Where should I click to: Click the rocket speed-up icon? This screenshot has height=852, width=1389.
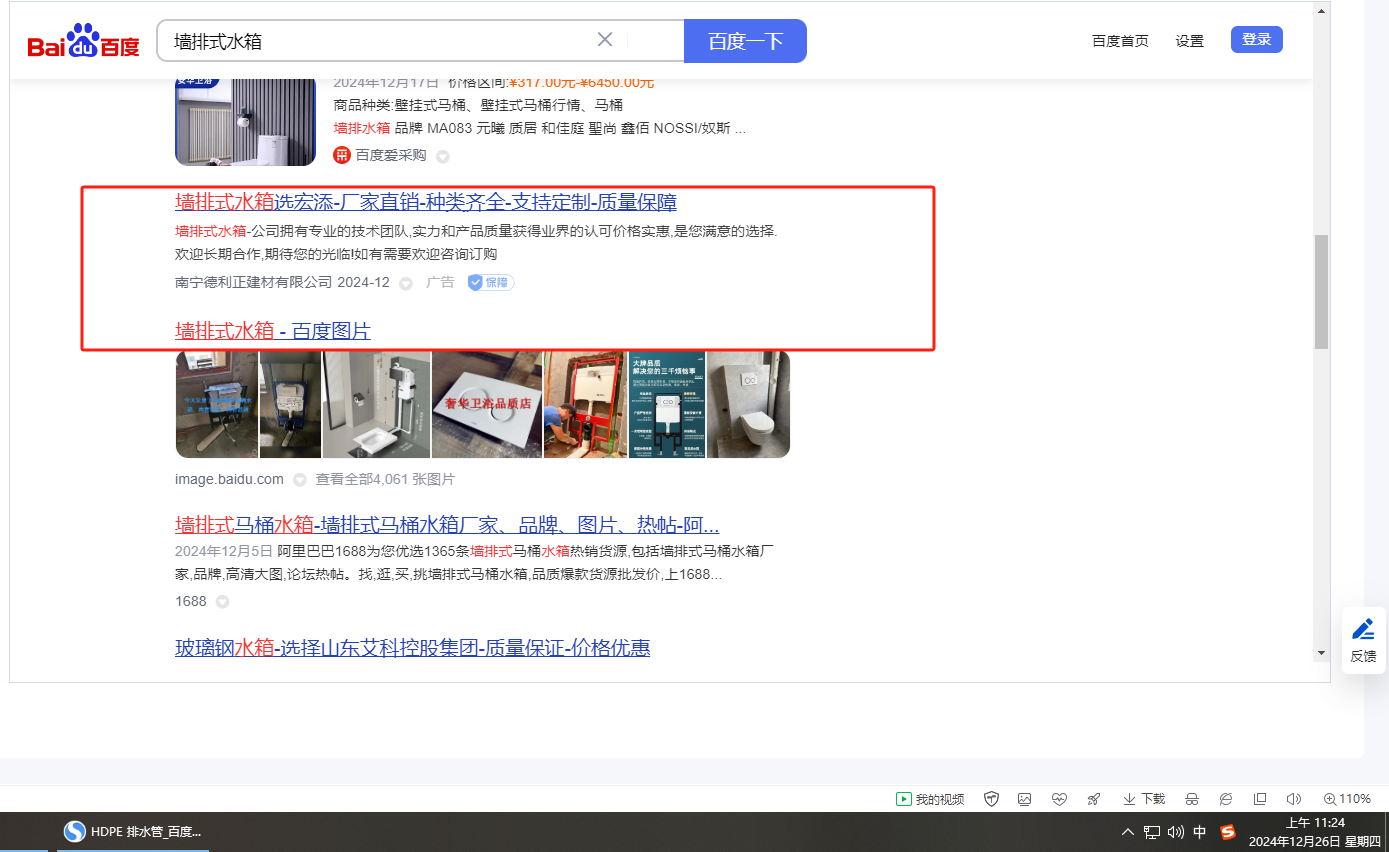(x=1094, y=799)
